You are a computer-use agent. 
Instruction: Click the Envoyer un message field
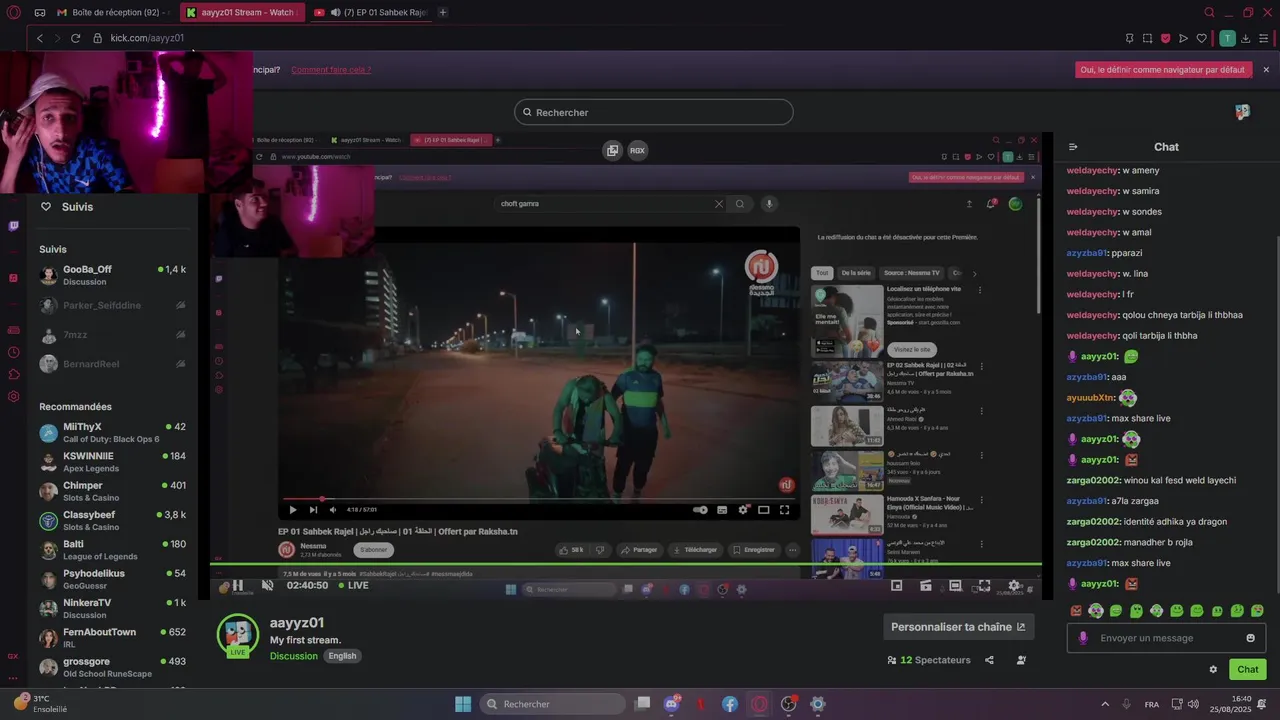(x=1167, y=638)
